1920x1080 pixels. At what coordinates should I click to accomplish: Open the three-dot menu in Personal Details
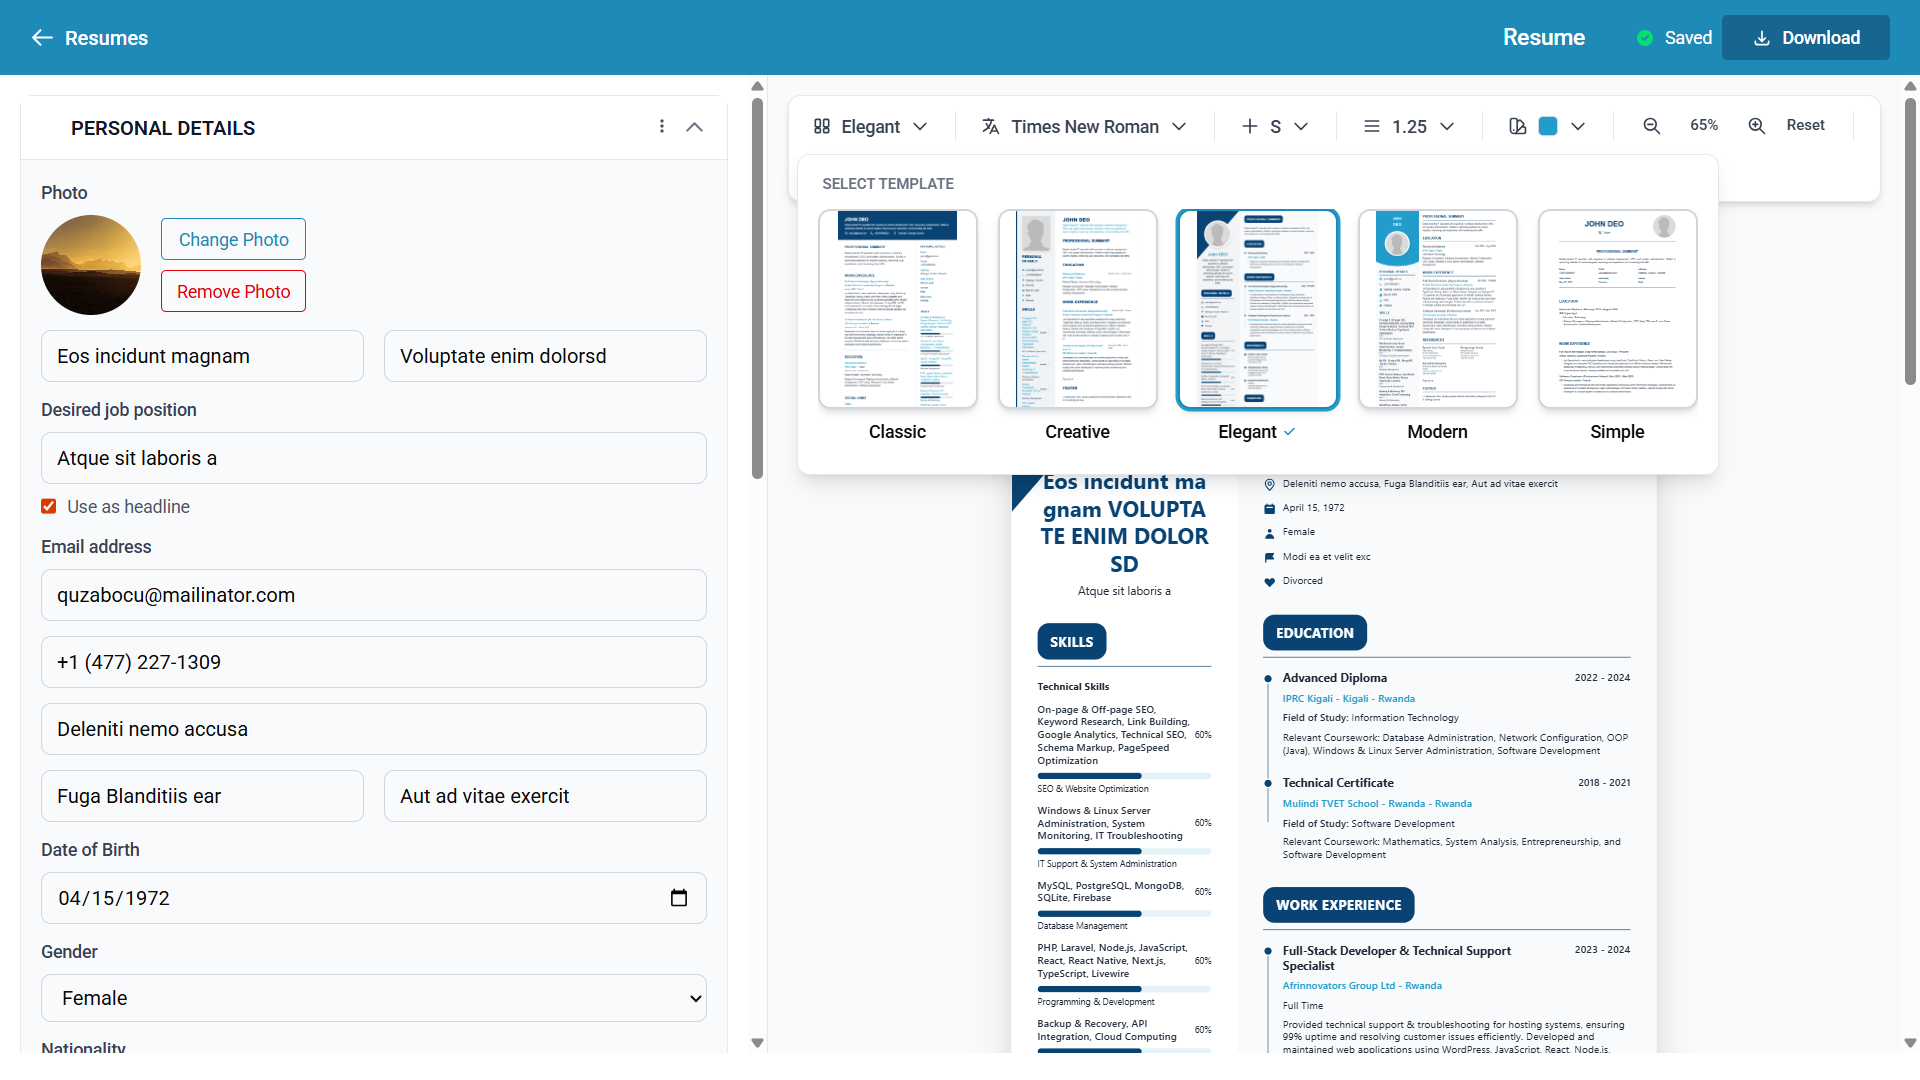pyautogui.click(x=662, y=127)
